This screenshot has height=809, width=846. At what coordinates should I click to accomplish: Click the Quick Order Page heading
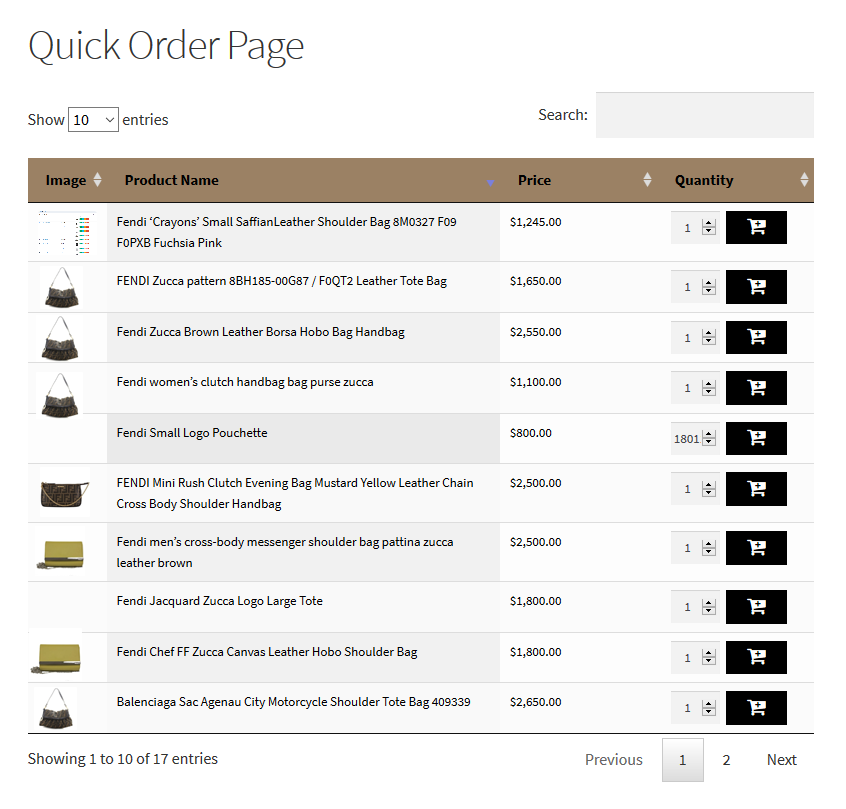click(166, 46)
